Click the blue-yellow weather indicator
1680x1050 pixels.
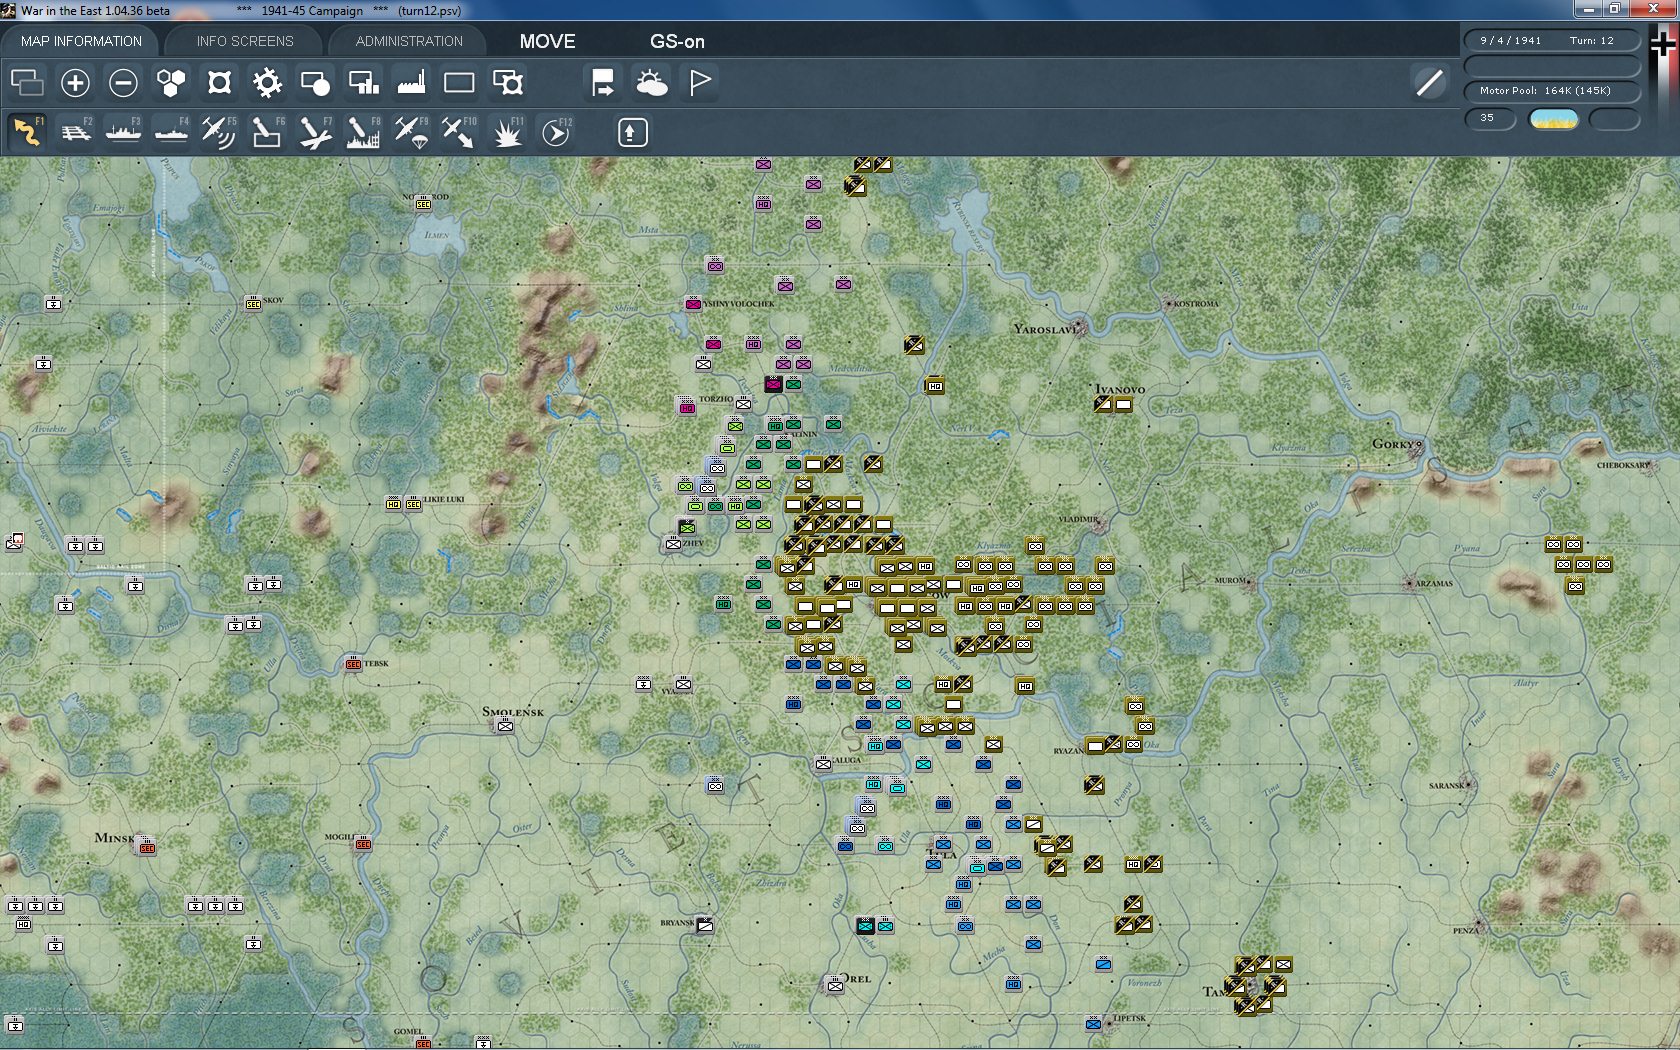pyautogui.click(x=1554, y=119)
